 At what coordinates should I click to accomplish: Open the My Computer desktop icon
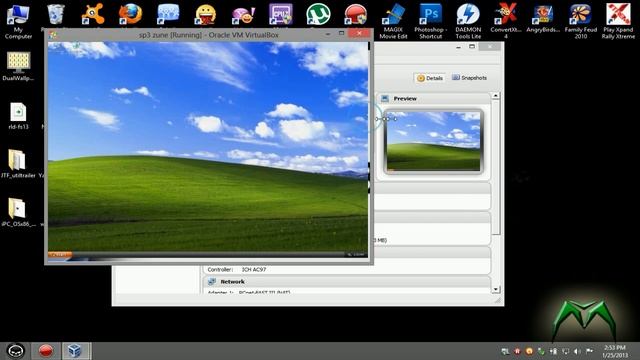tap(18, 21)
